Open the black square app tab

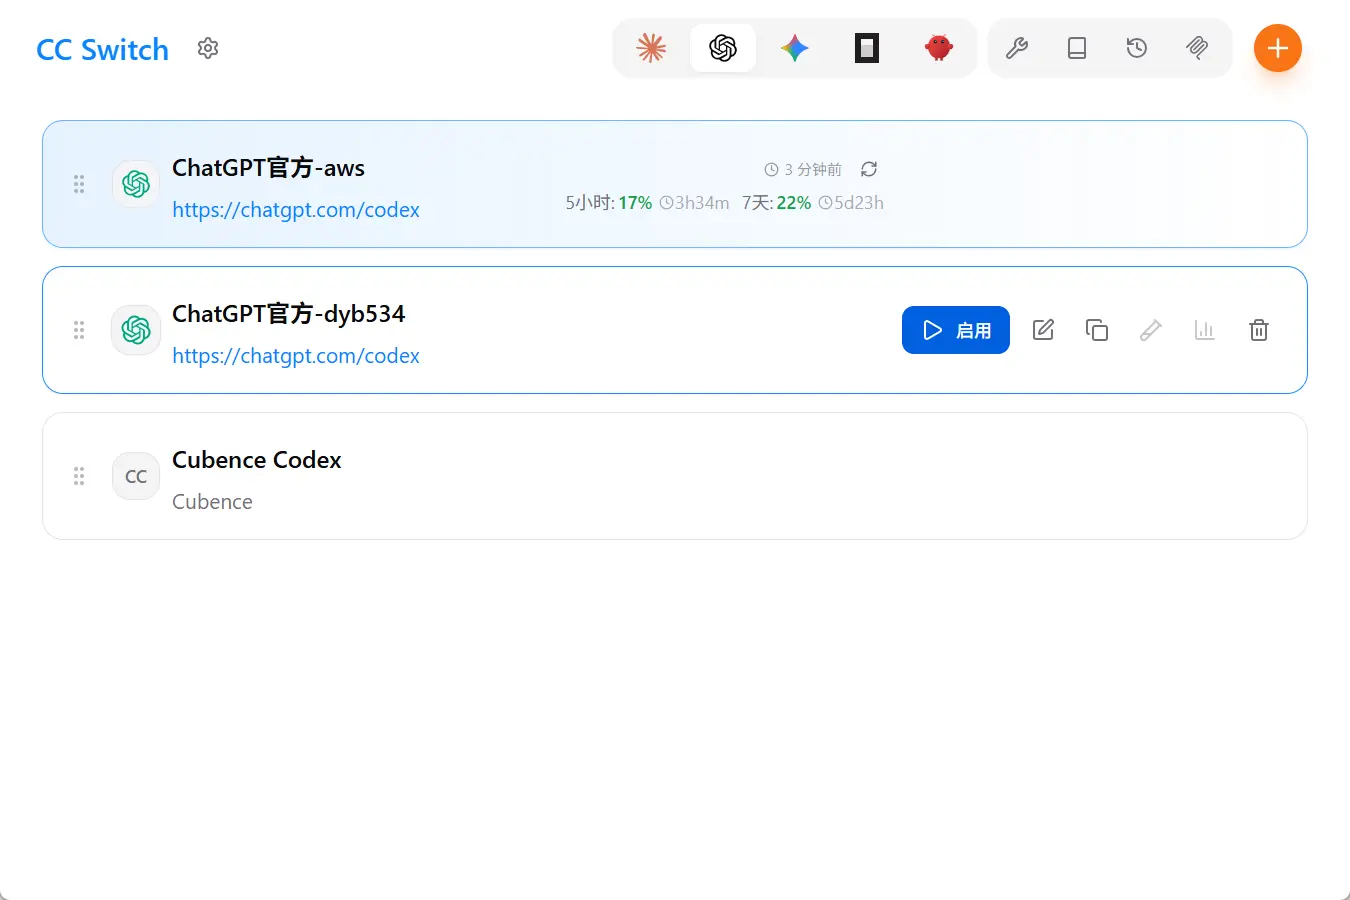pyautogui.click(x=867, y=48)
